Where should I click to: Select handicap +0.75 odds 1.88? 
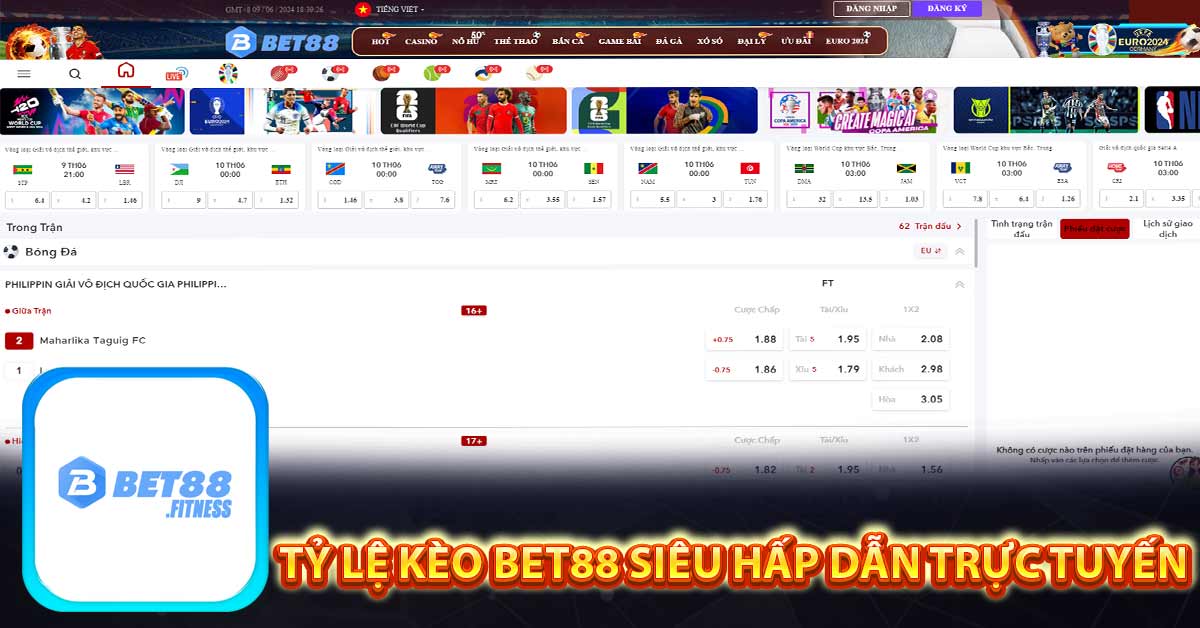744,339
